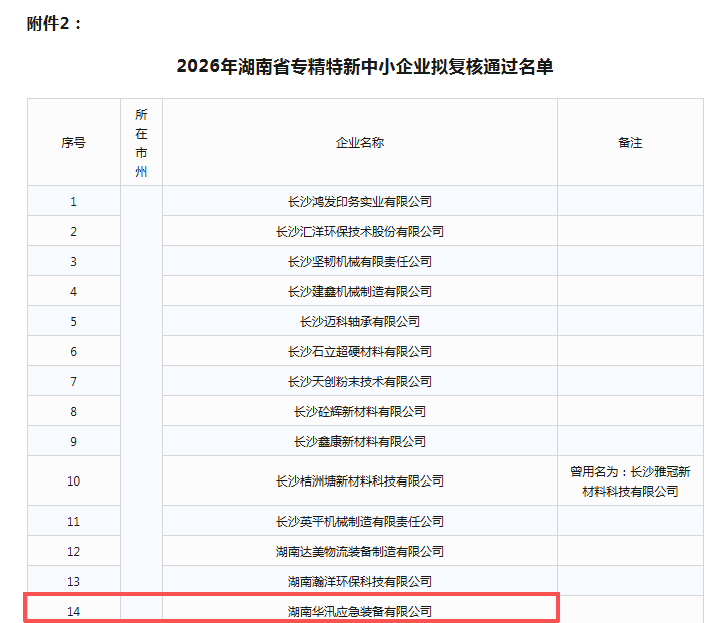This screenshot has height=623, width=707.
Task: Click serial number 13 cell
Action: (73, 581)
